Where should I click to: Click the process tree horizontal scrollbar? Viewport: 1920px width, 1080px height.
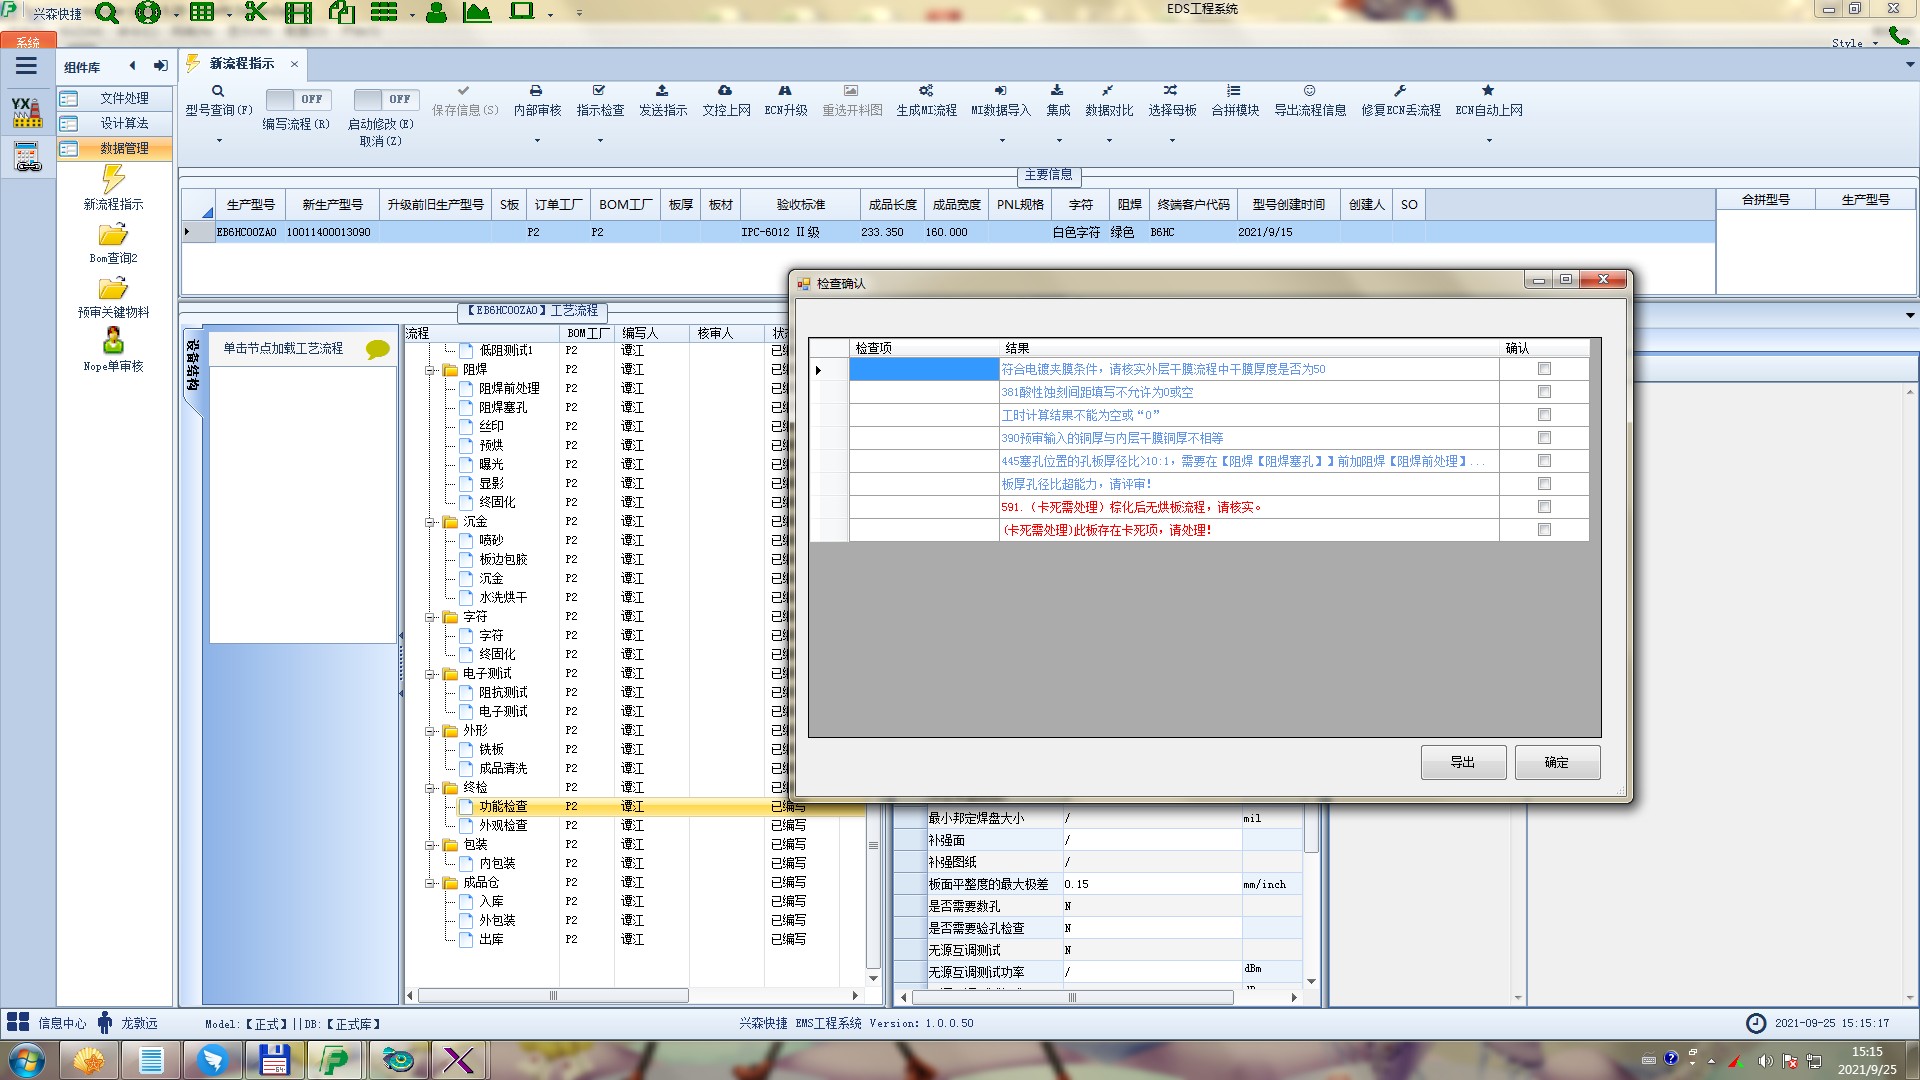point(552,996)
